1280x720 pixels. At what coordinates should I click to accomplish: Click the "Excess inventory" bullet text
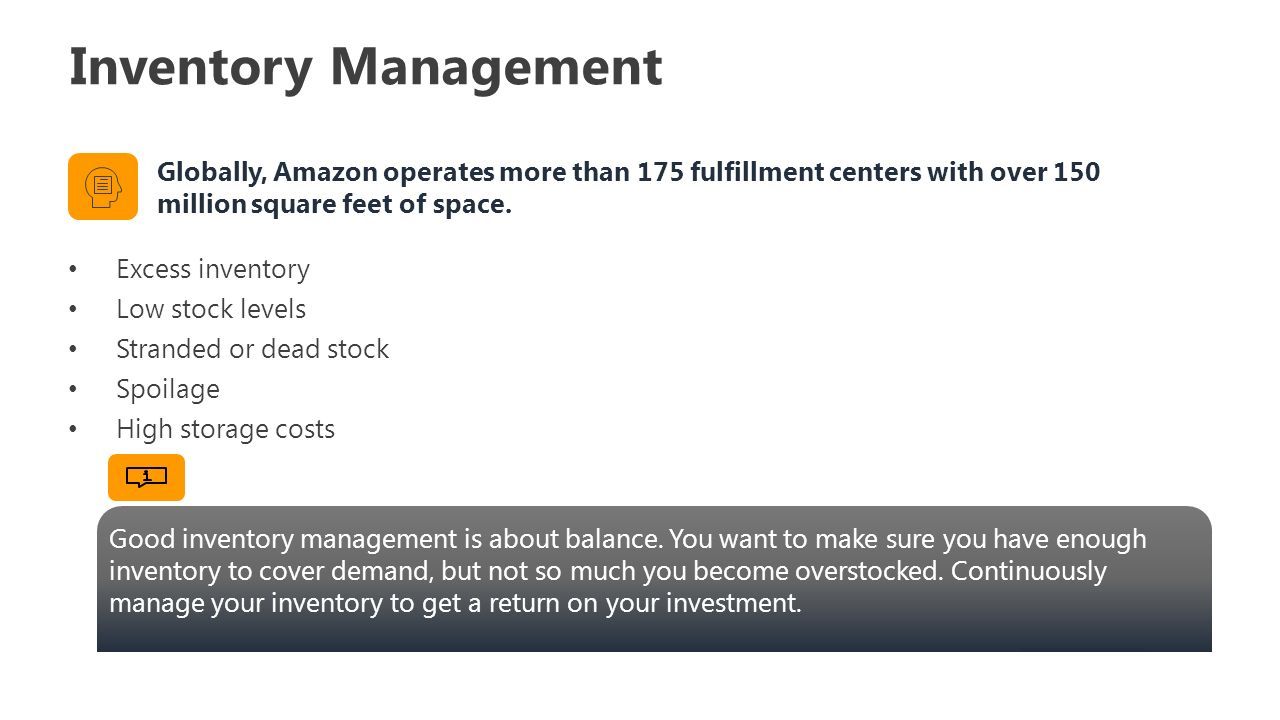[x=213, y=269]
